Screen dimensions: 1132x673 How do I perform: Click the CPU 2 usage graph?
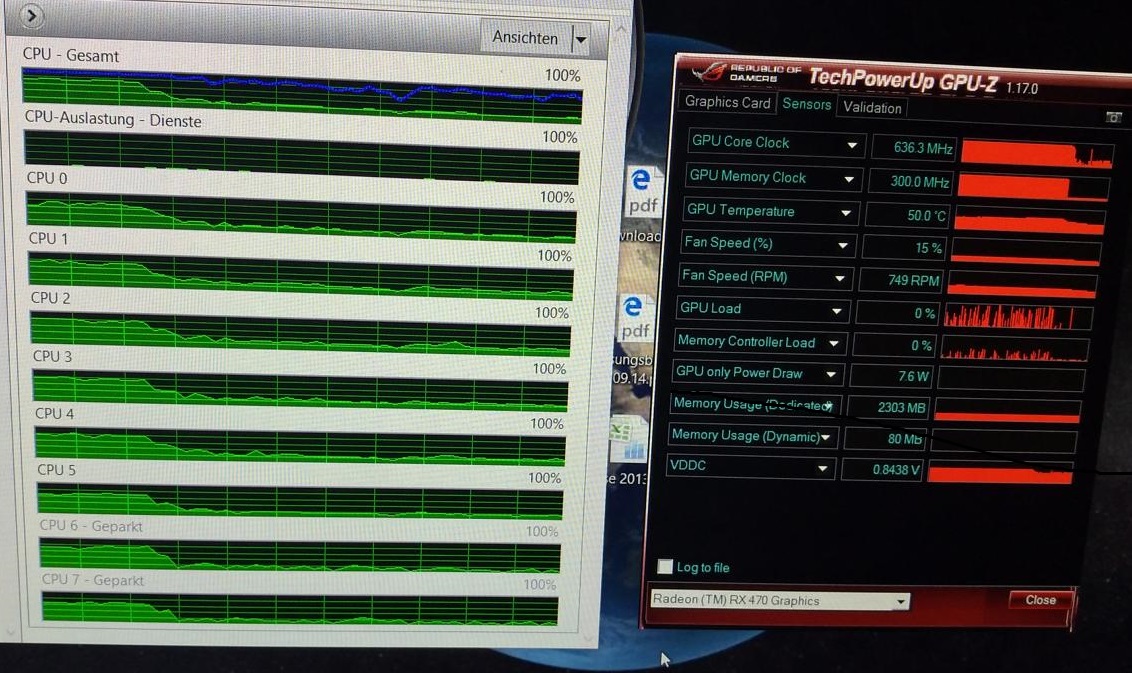300,335
